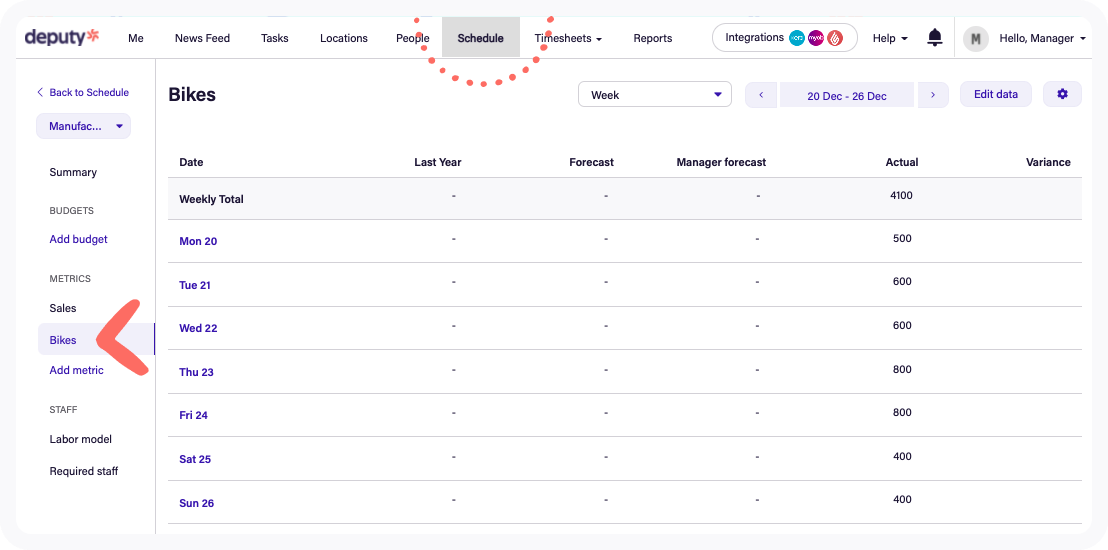Image resolution: width=1108 pixels, height=550 pixels.
Task: Click the Manager avatar icon
Action: 975,38
